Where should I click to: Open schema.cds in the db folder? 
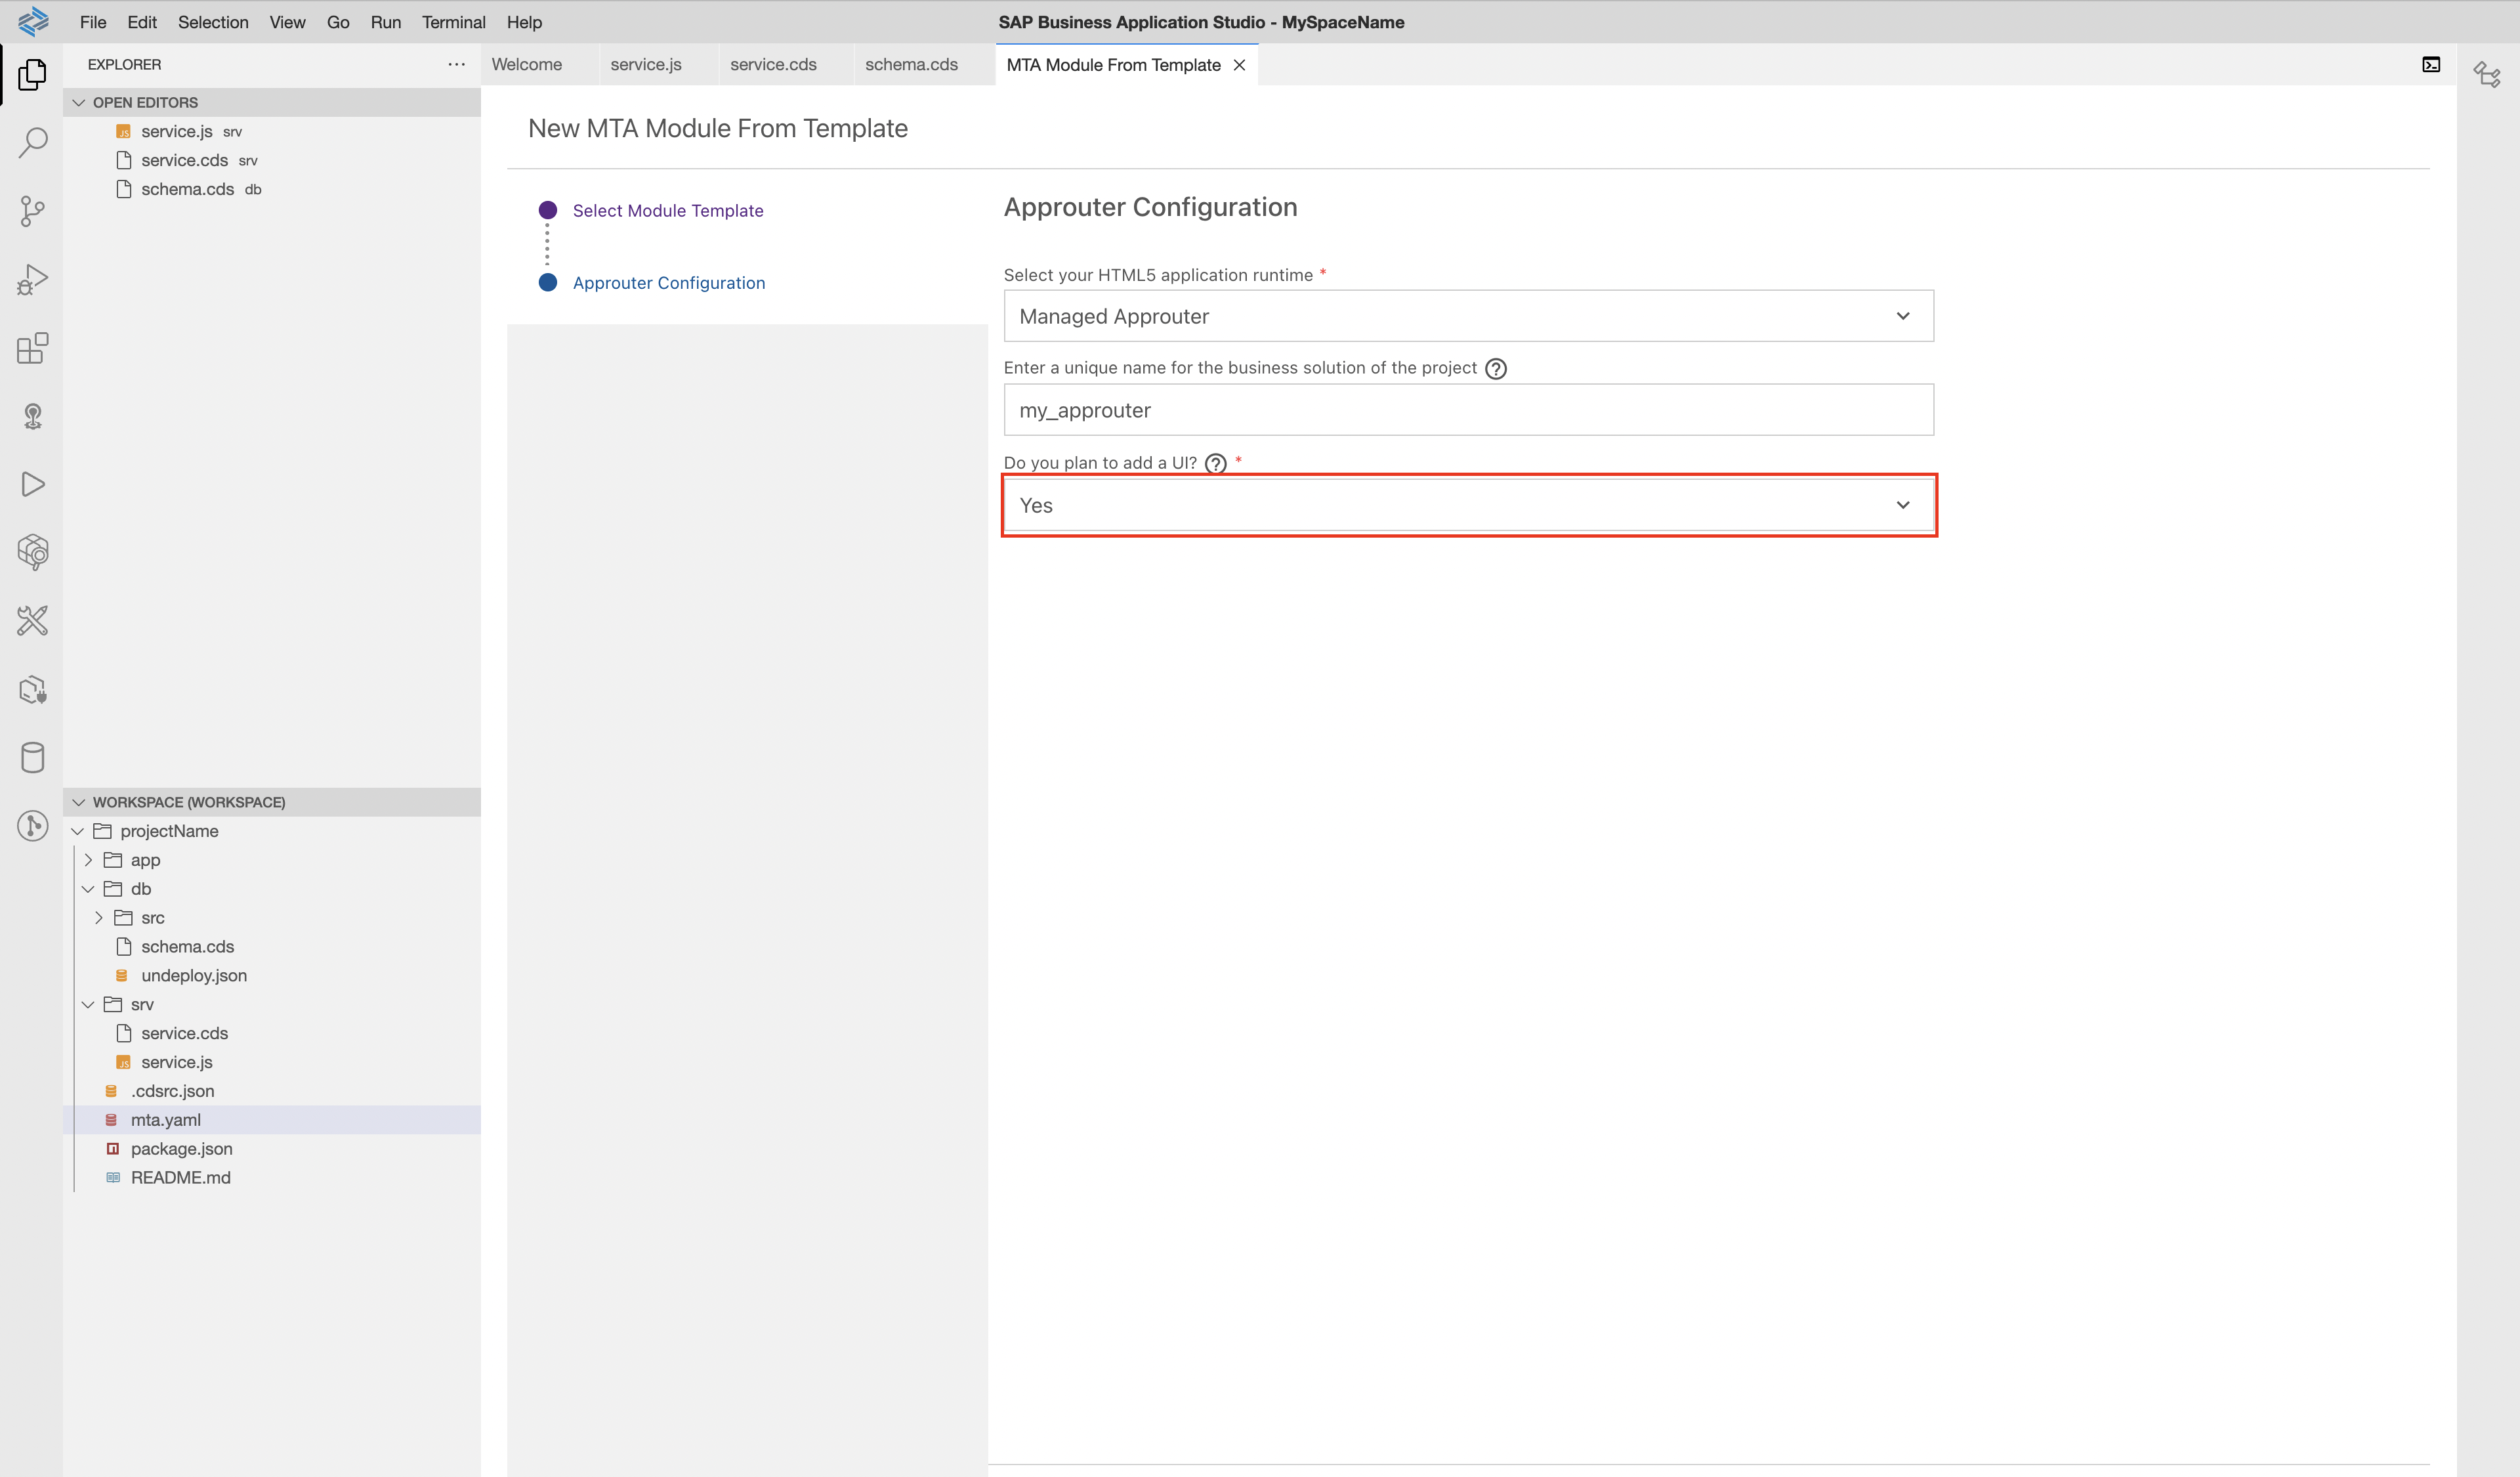click(x=271, y=946)
